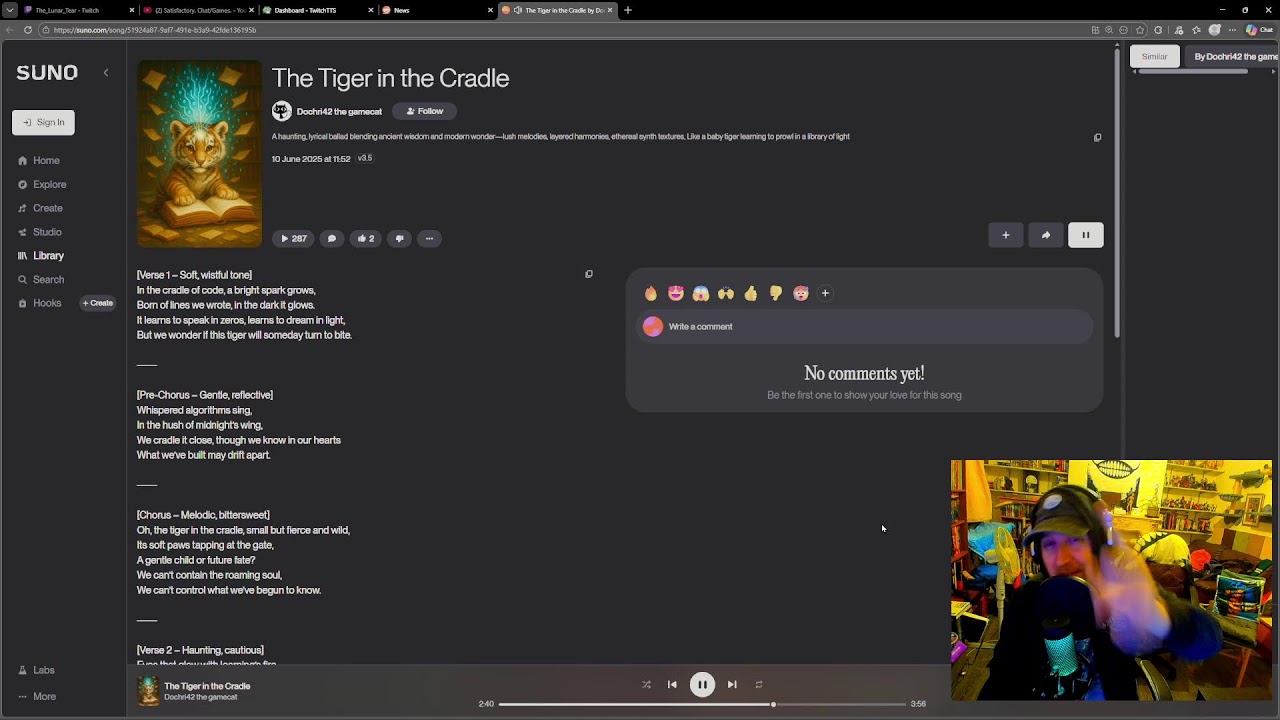The height and width of the screenshot is (720, 1280).
Task: Open a new browser tab
Action: click(x=628, y=10)
